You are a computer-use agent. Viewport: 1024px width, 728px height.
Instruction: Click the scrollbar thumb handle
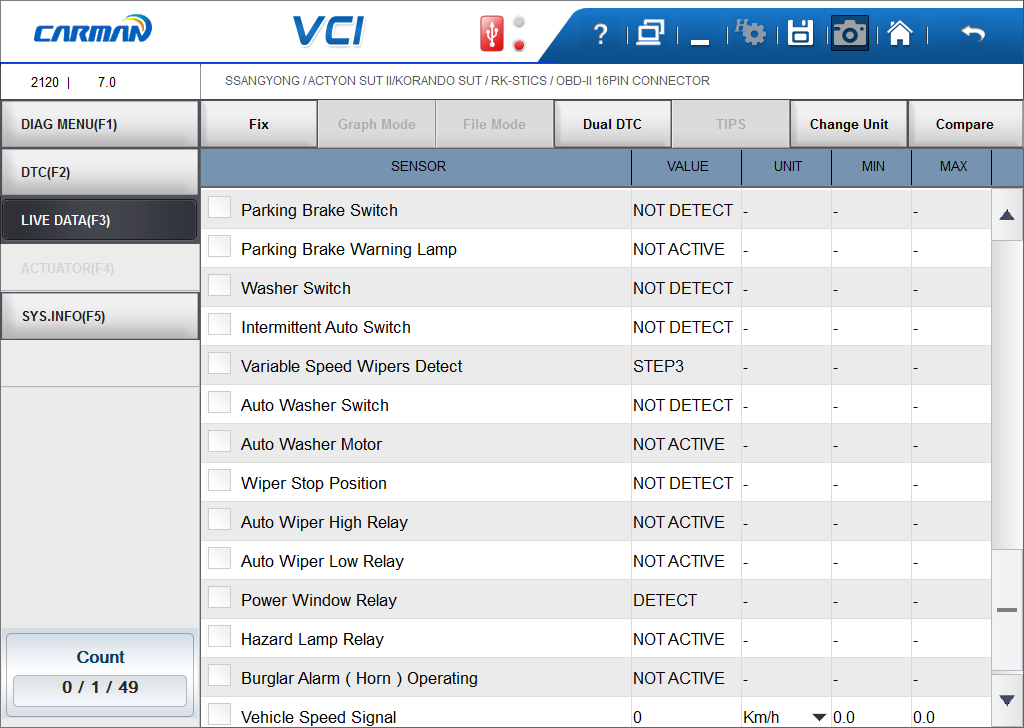(x=1007, y=610)
